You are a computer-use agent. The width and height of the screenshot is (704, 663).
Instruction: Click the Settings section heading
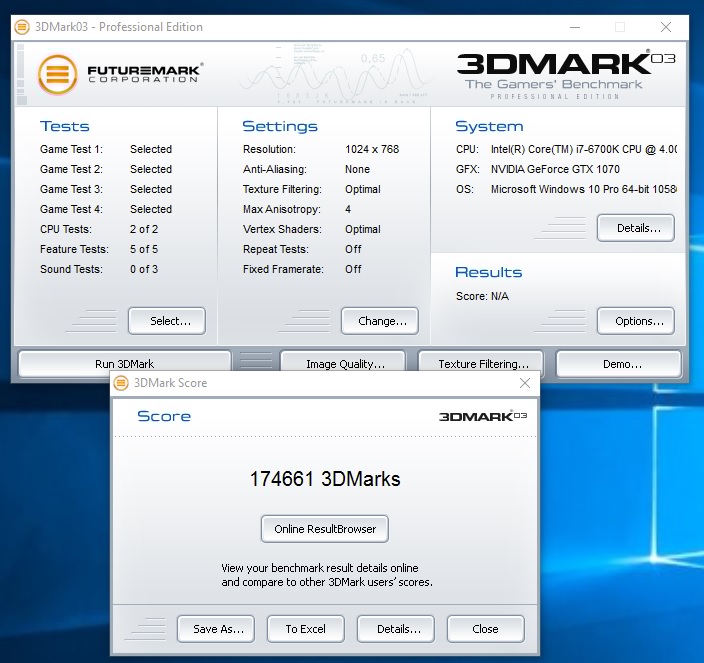click(280, 126)
